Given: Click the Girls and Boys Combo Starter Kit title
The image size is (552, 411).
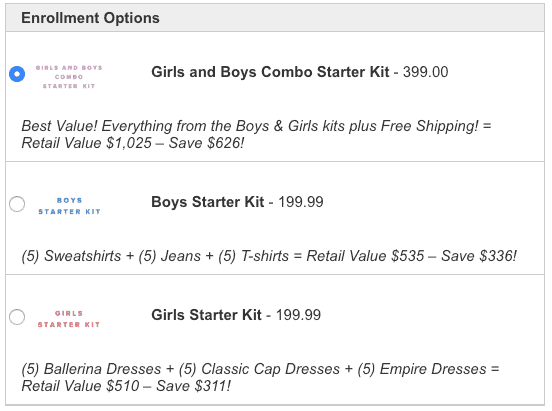Looking at the screenshot, I should [x=270, y=72].
